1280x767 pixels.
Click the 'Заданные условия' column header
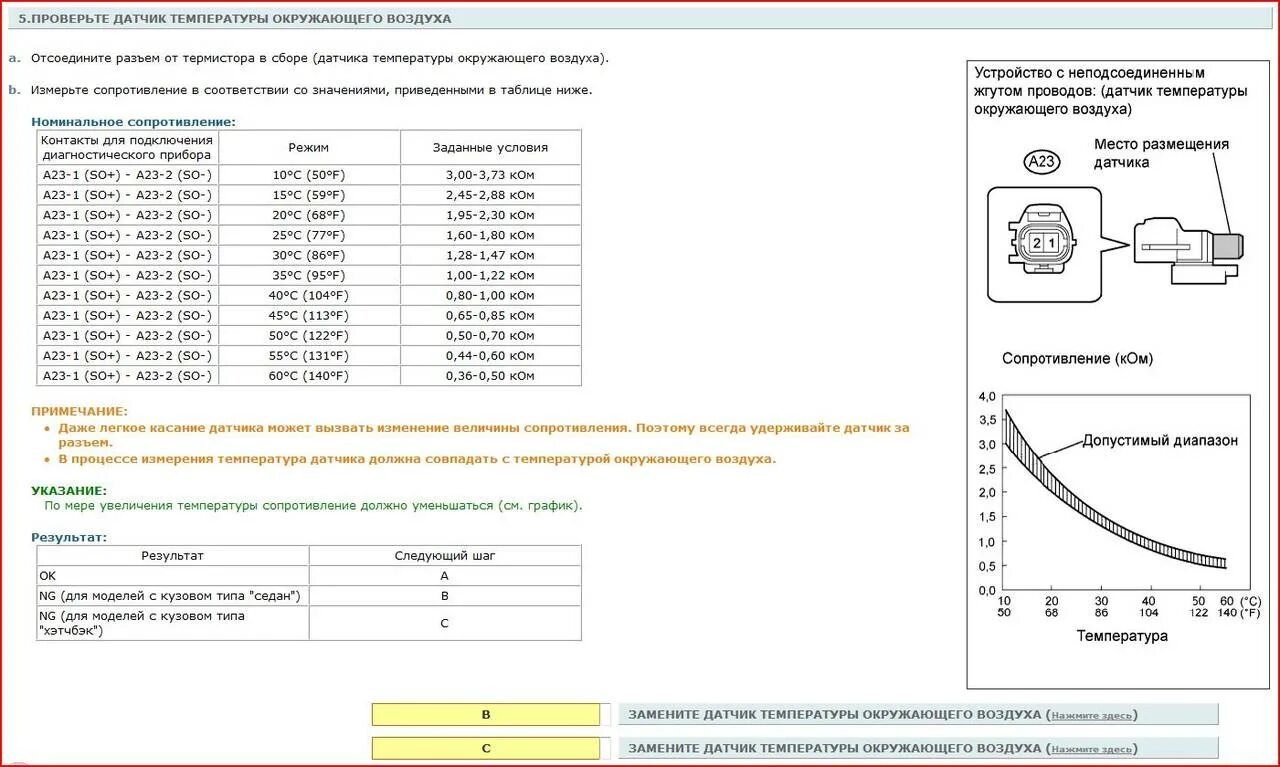pos(490,147)
